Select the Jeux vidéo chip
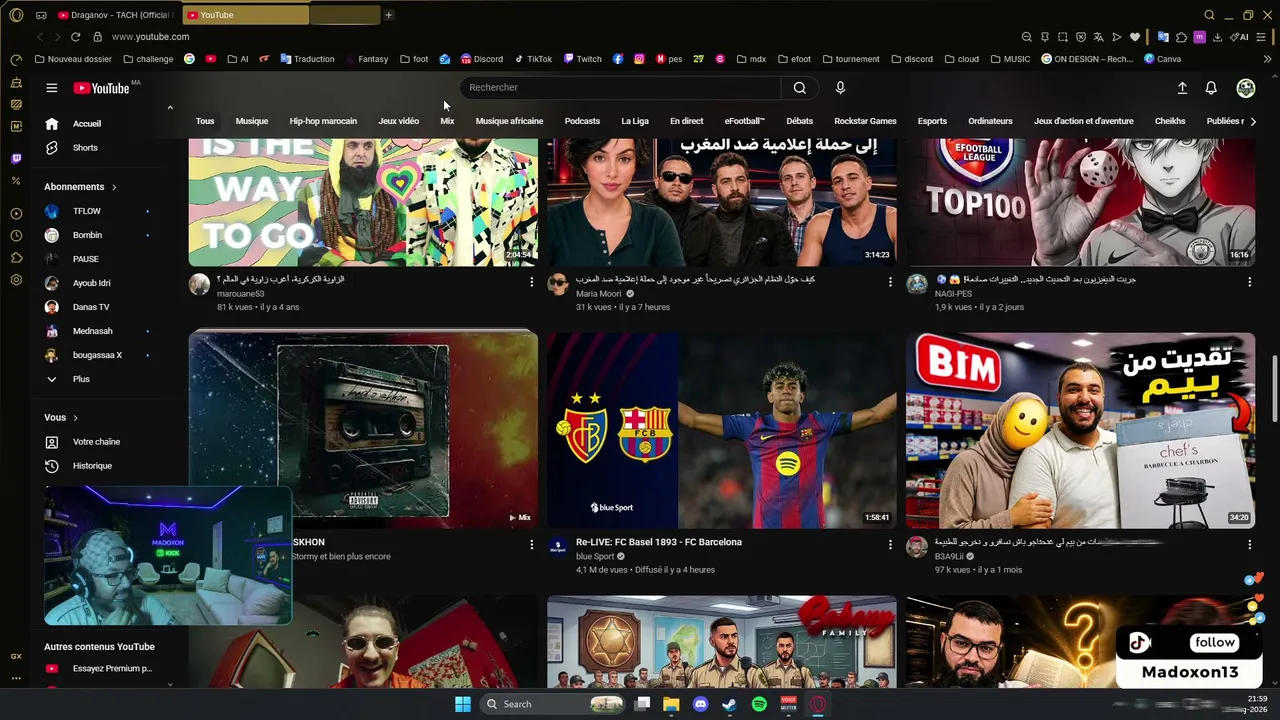 399,122
